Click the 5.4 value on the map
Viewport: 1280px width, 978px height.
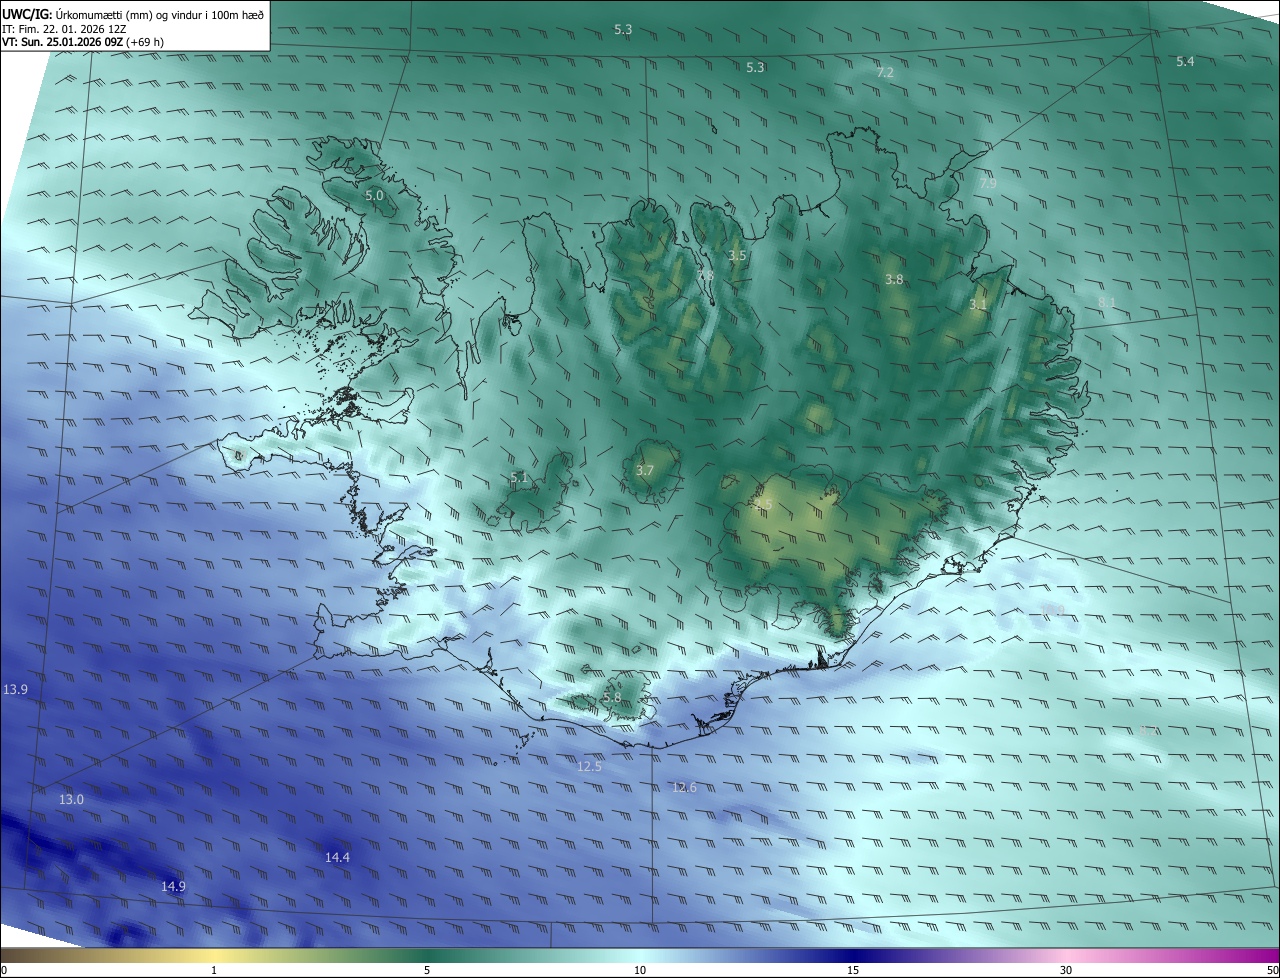1185,62
